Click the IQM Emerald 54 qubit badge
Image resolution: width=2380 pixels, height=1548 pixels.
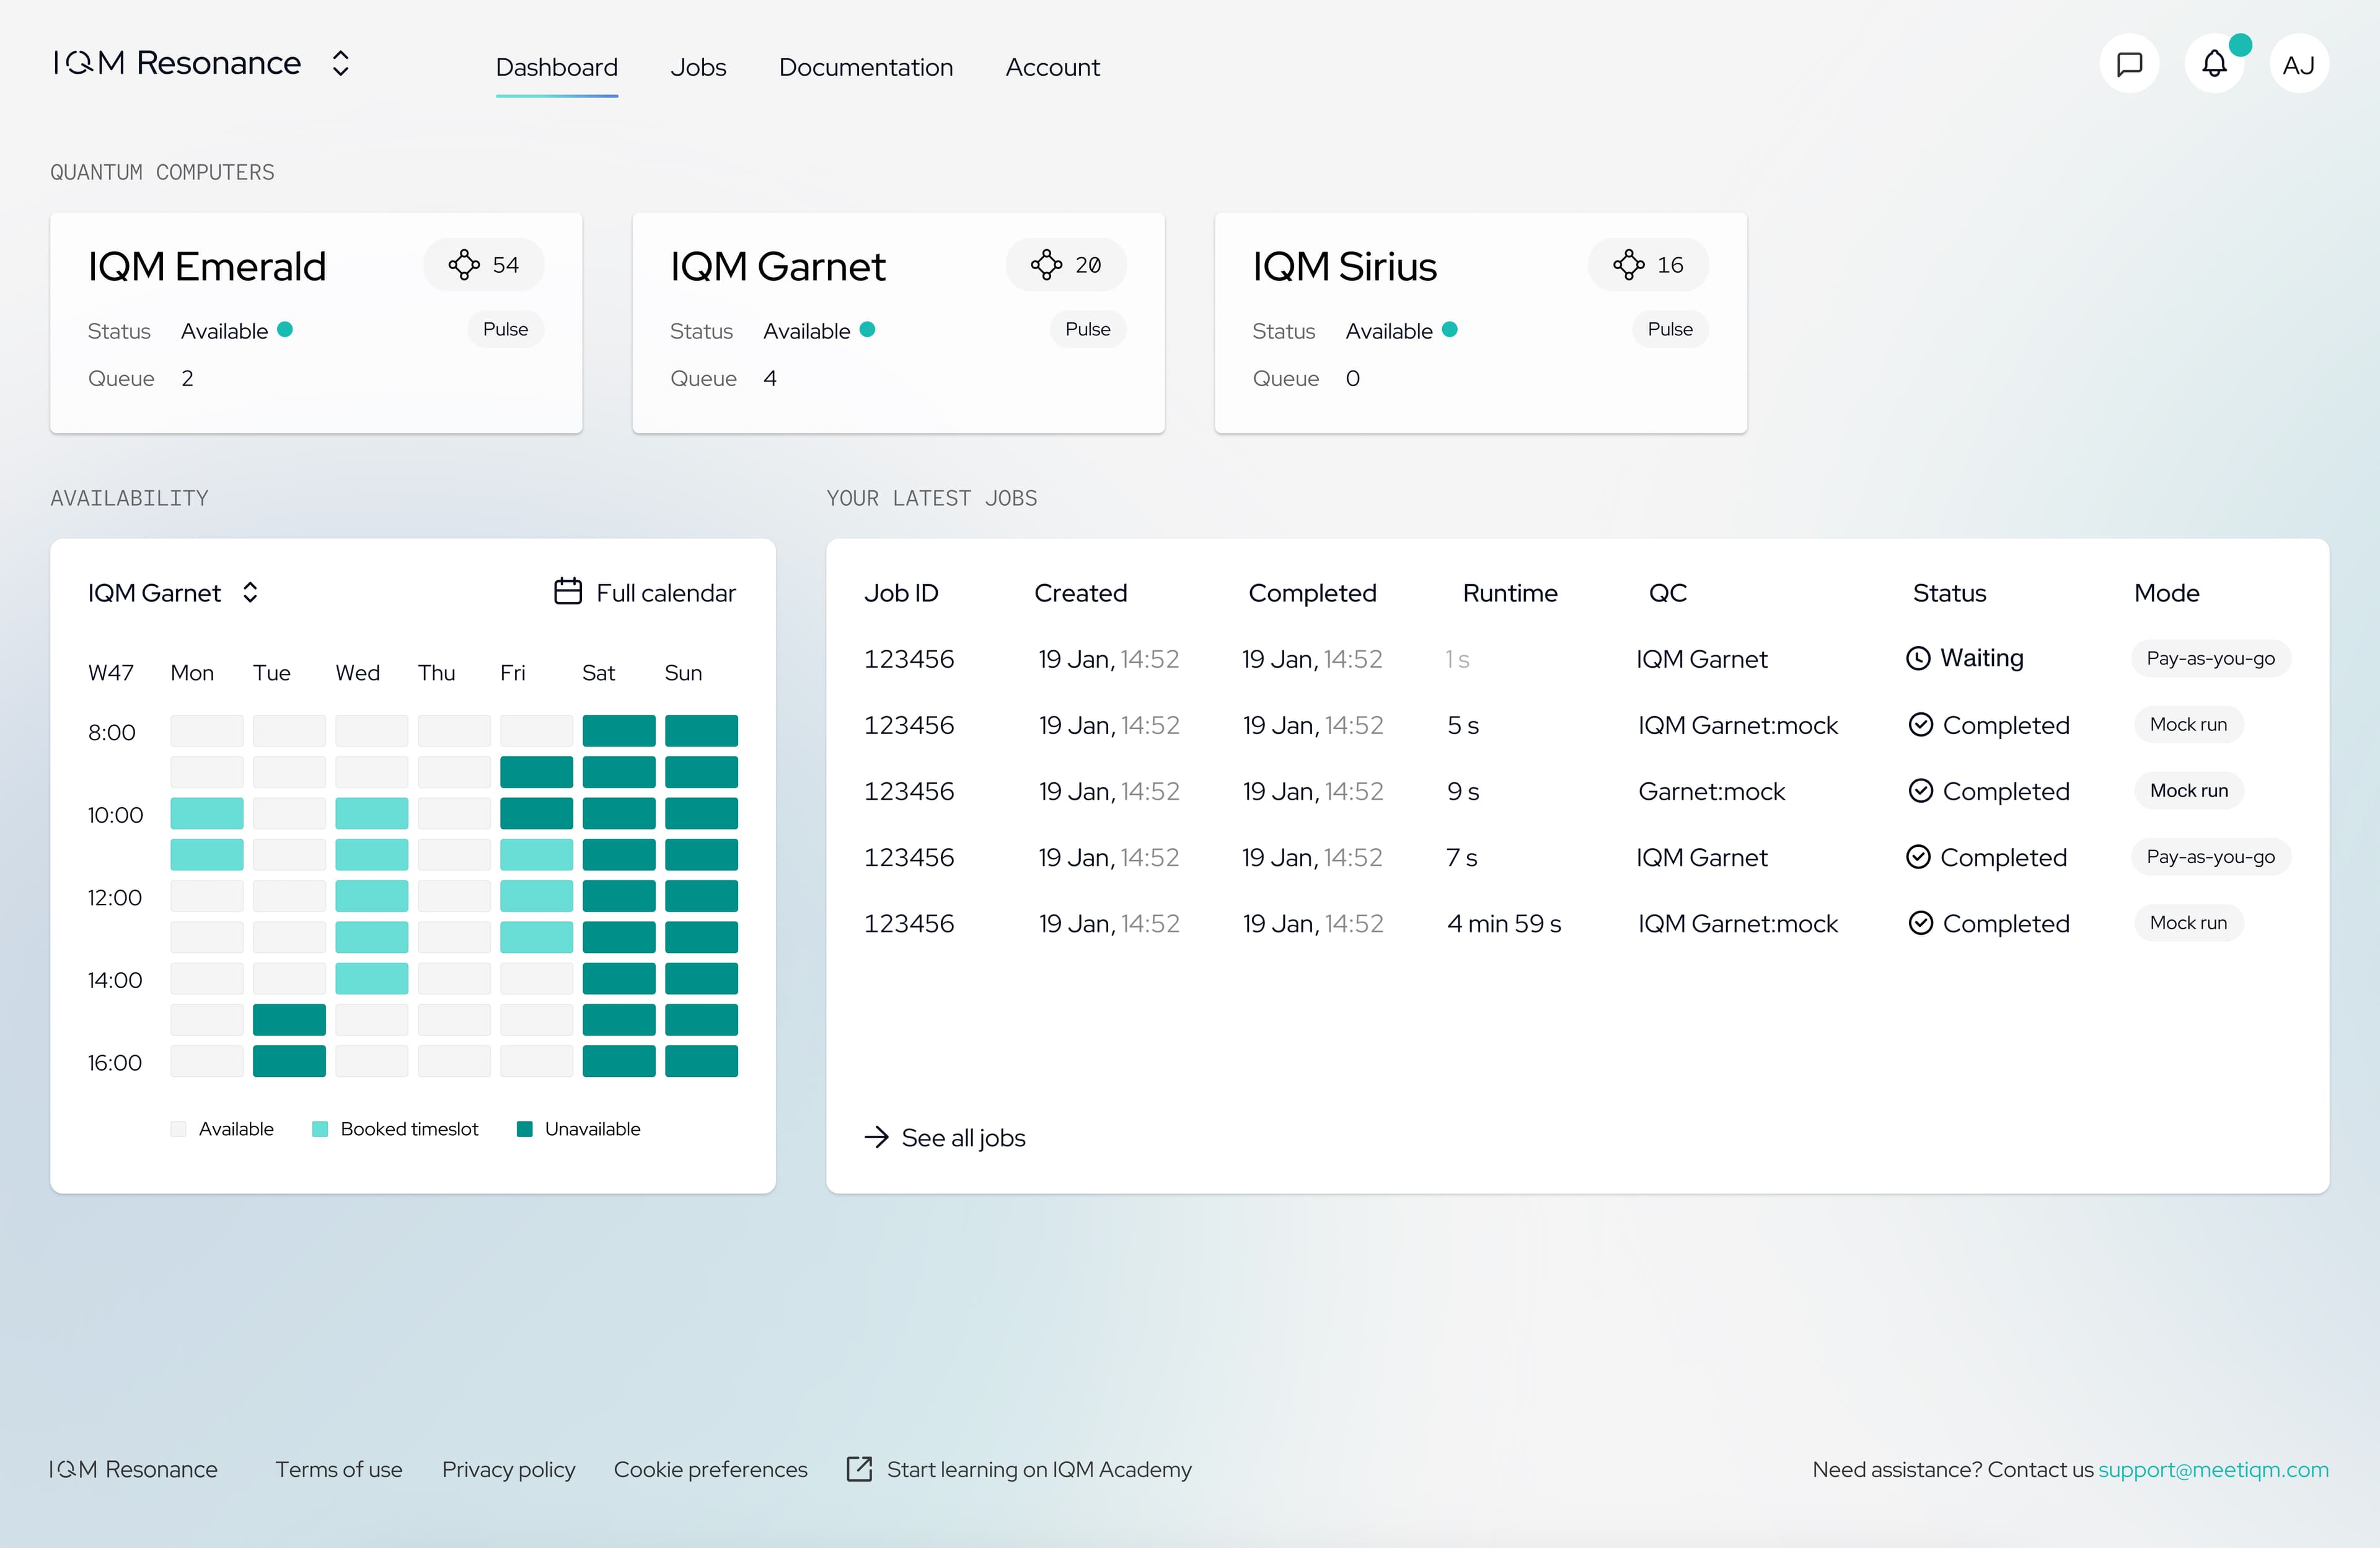click(484, 265)
